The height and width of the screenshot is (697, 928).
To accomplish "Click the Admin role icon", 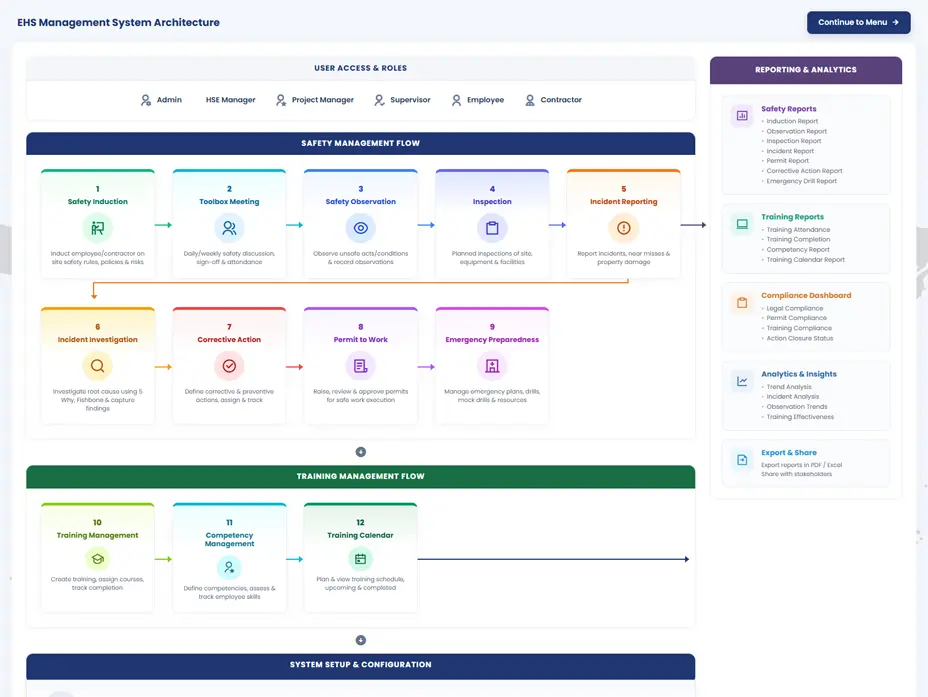I will 146,100.
